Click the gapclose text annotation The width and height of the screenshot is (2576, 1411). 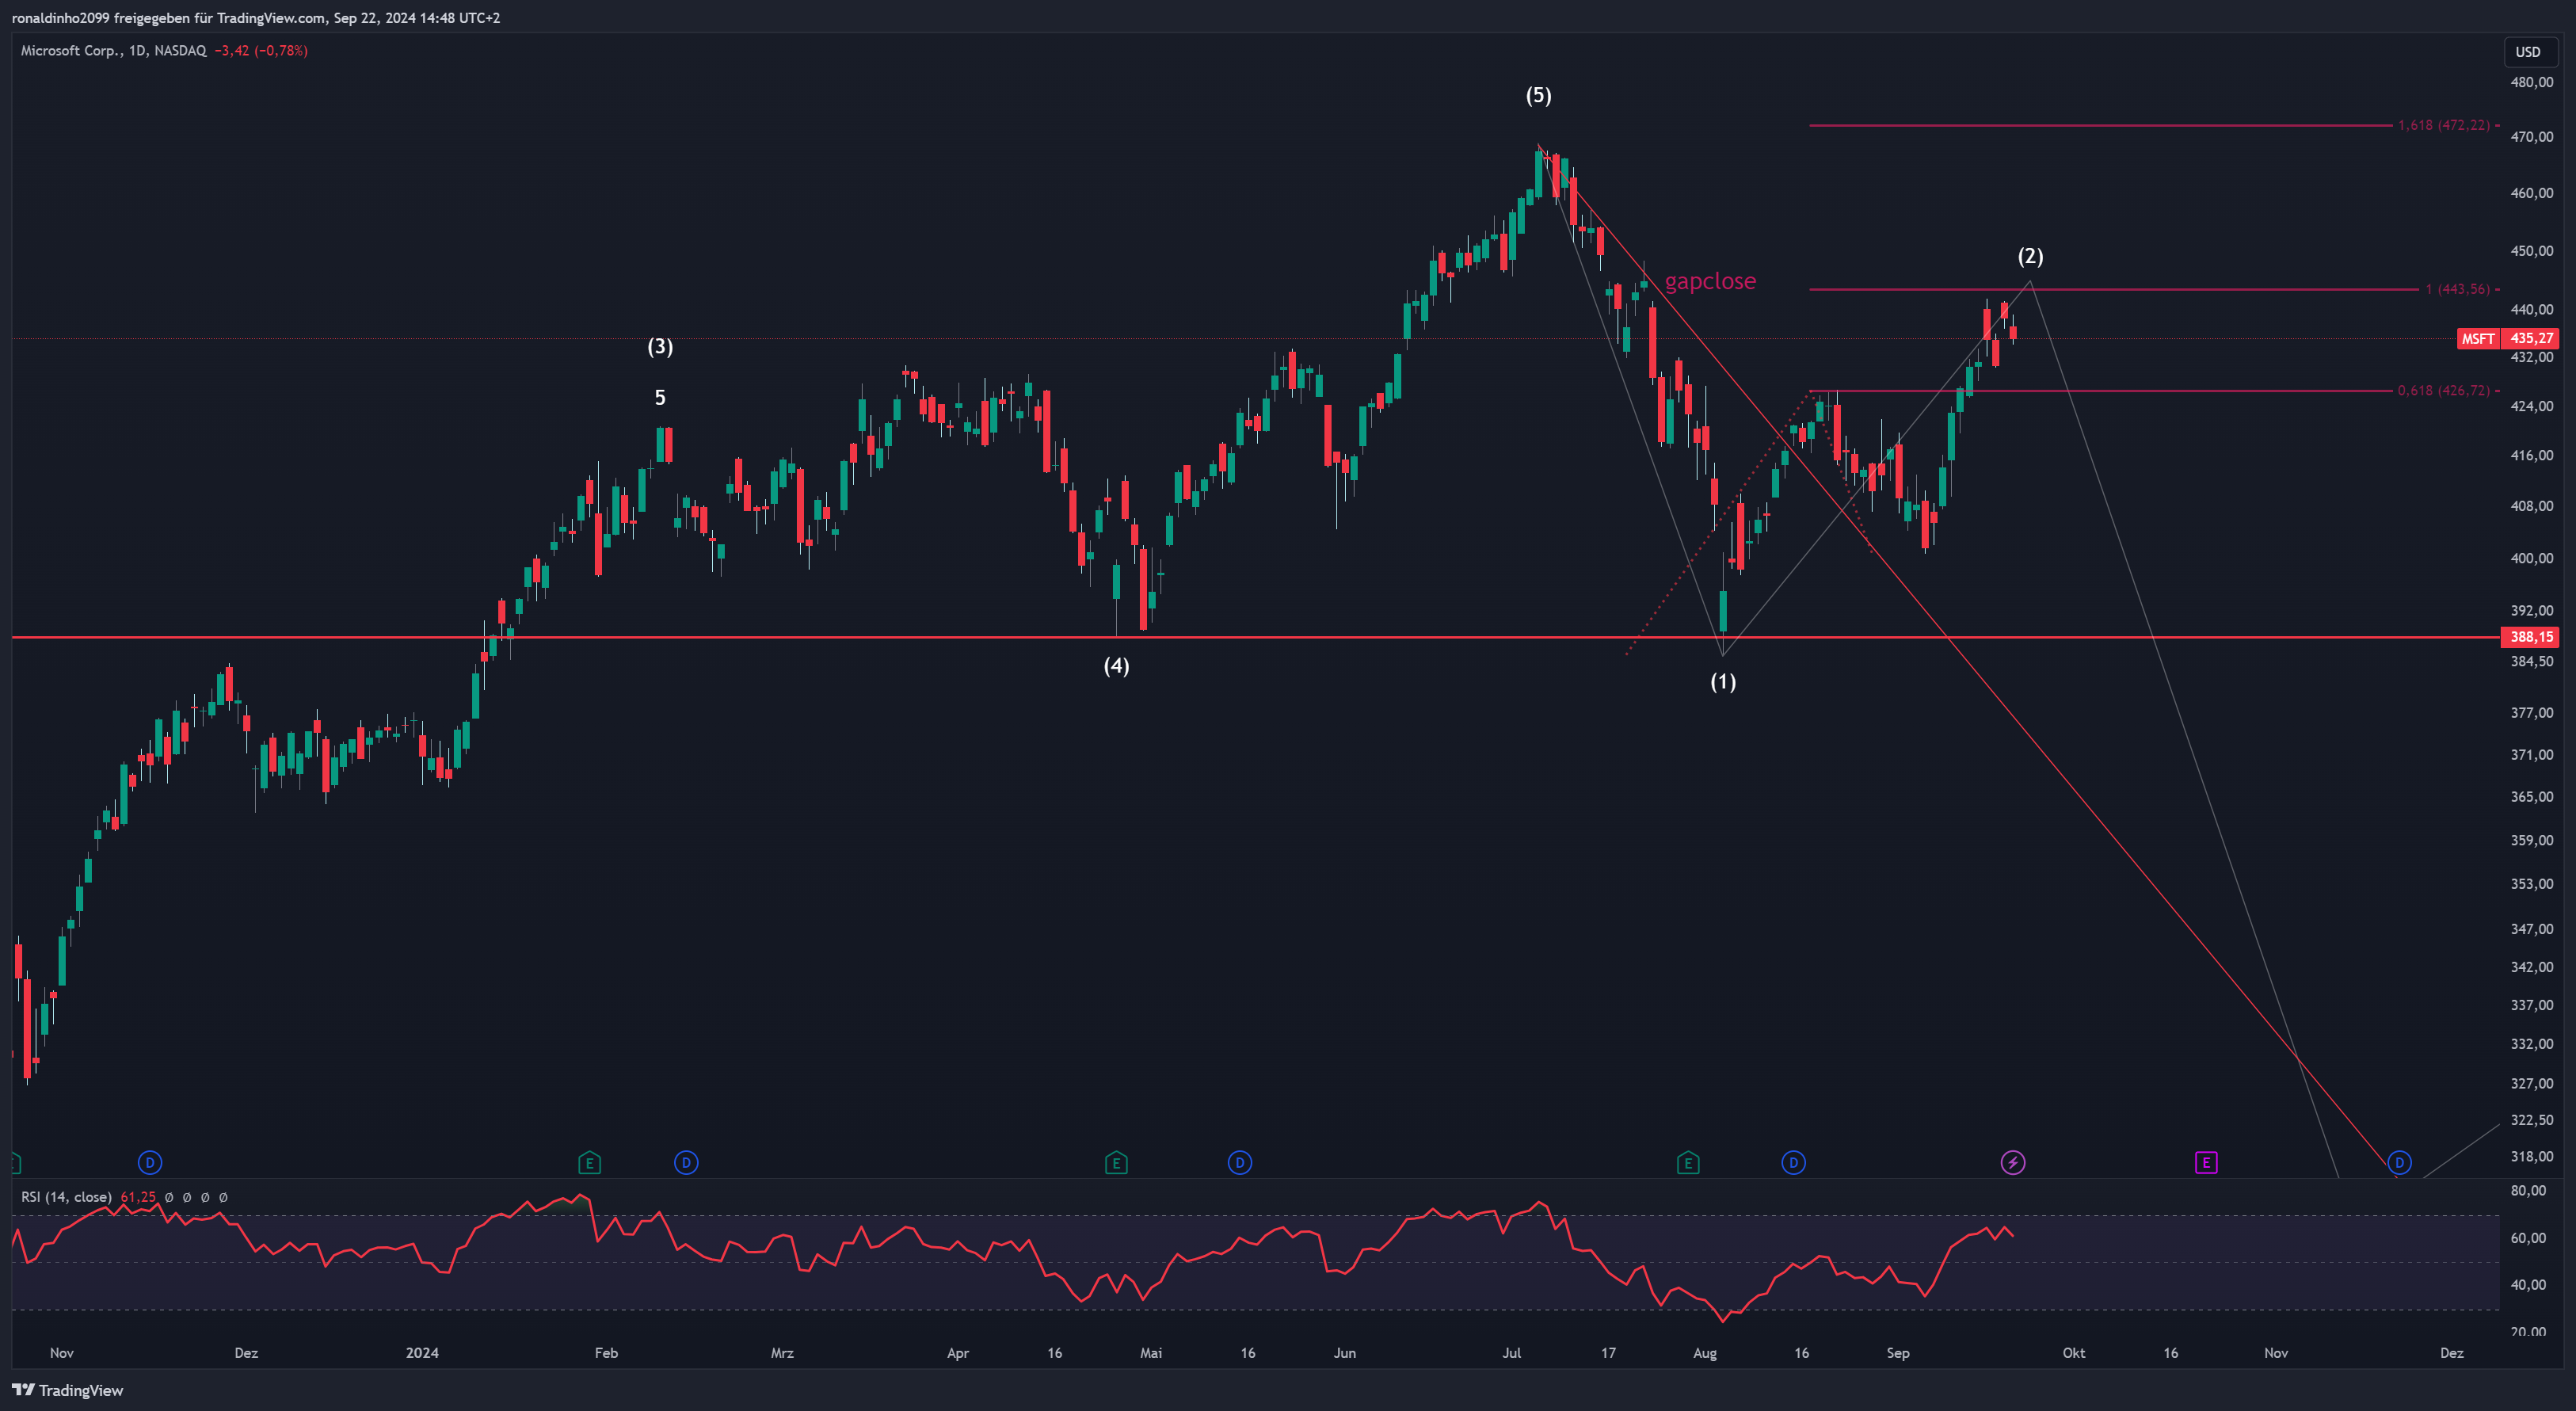pos(1710,281)
